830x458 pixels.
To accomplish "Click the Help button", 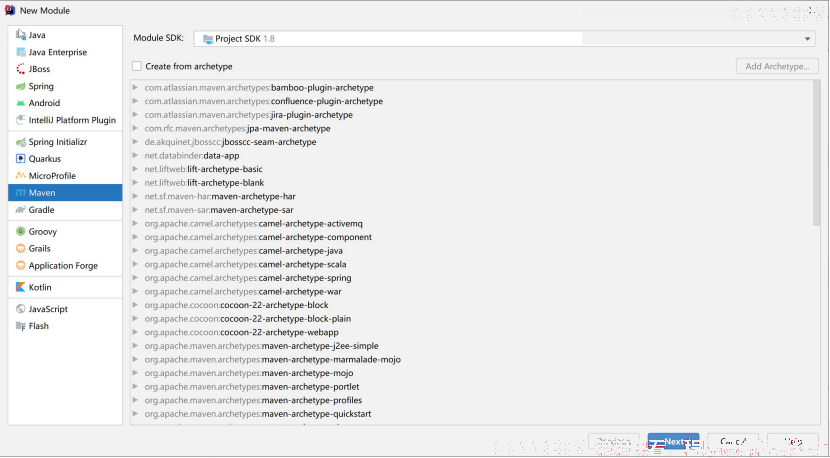I will point(793,442).
